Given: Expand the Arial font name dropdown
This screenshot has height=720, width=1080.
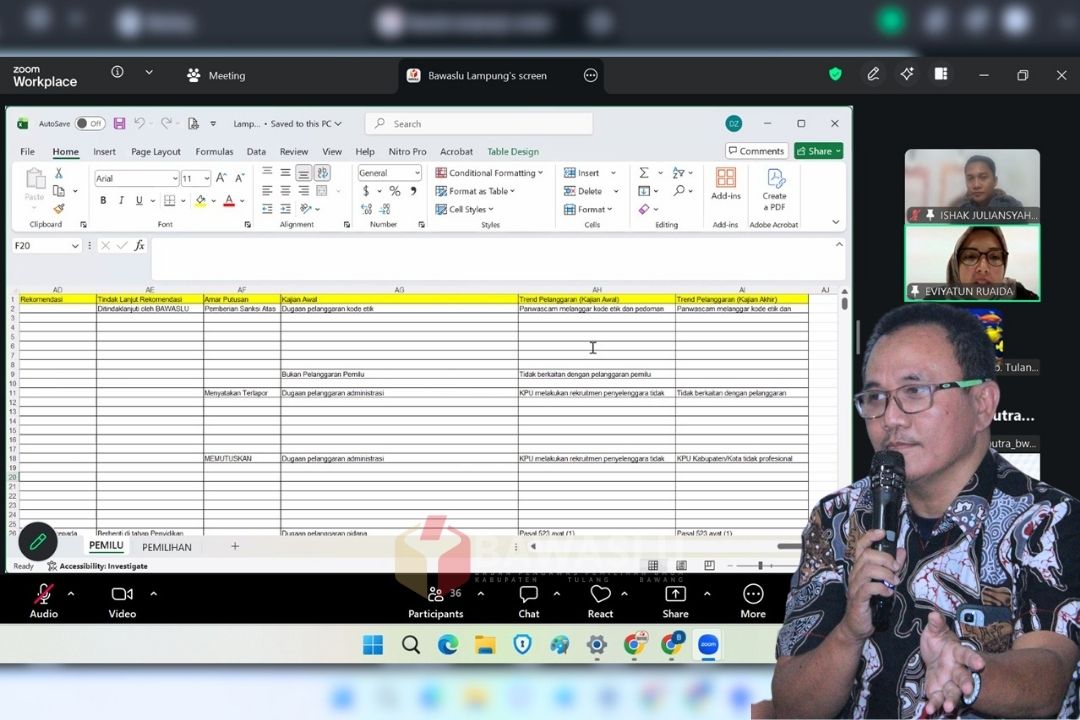Looking at the screenshot, I should click(174, 178).
